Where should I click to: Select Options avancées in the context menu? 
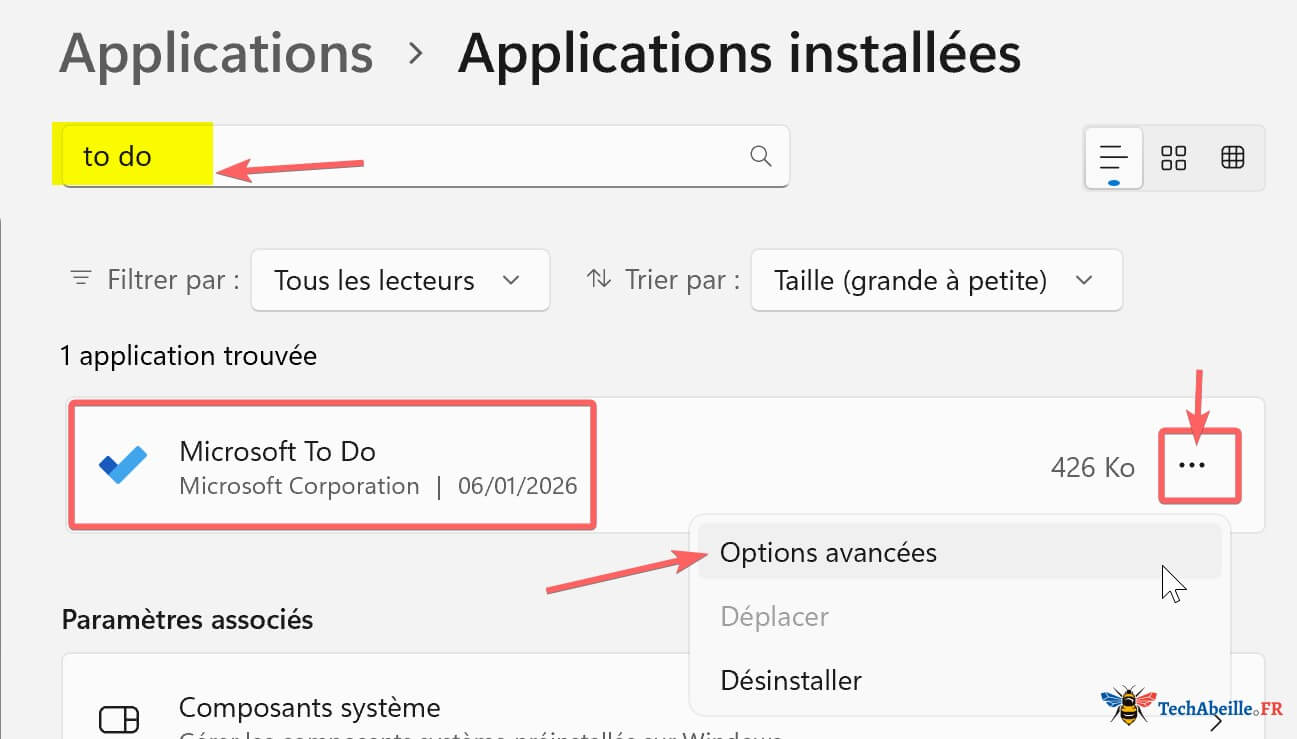pos(828,551)
